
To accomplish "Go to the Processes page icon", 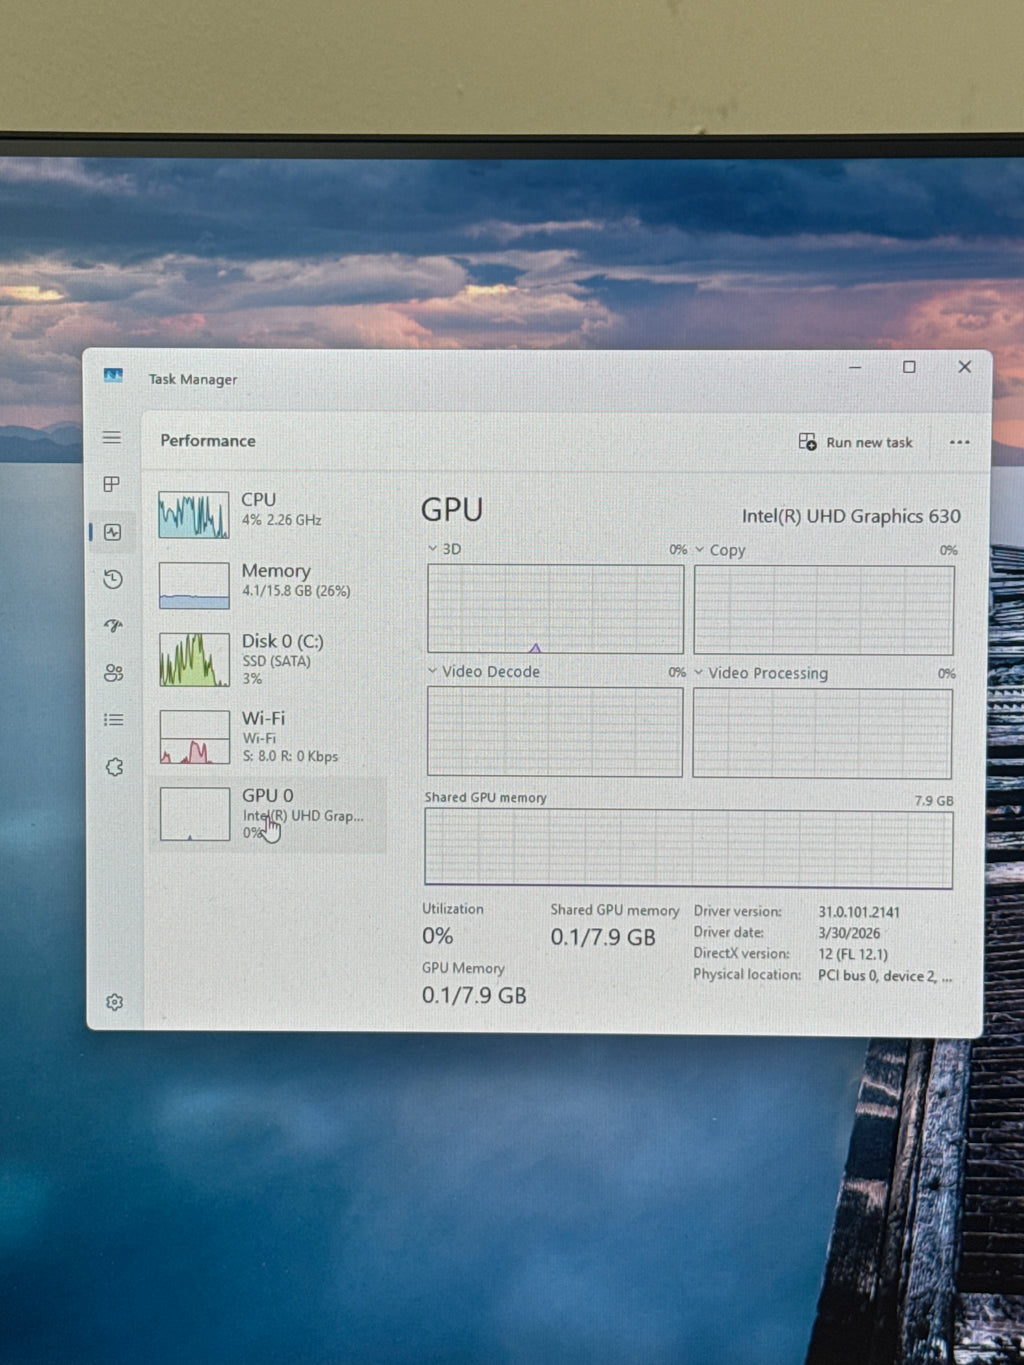I will click(x=112, y=484).
